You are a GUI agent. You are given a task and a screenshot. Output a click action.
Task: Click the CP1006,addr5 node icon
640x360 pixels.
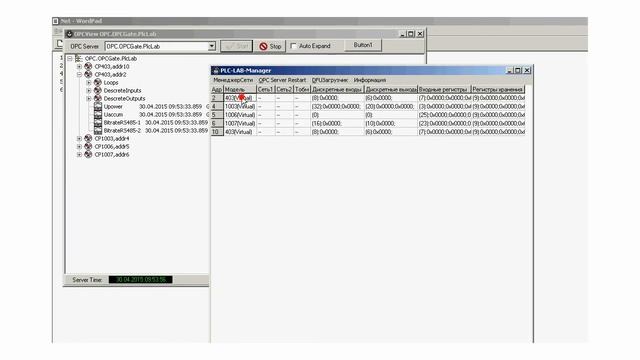point(88,147)
